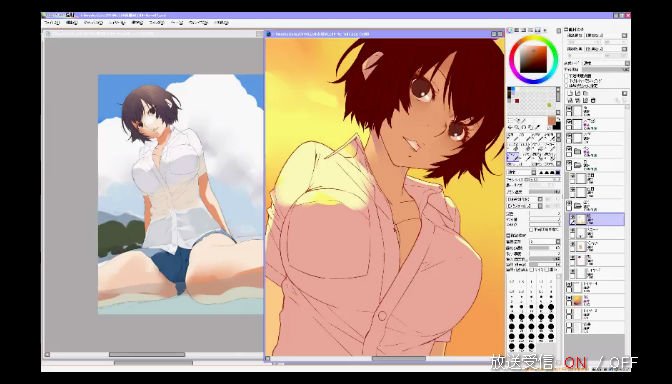Click the merge down layer icon
Image resolution: width=672 pixels, height=384 pixels.
point(577,100)
